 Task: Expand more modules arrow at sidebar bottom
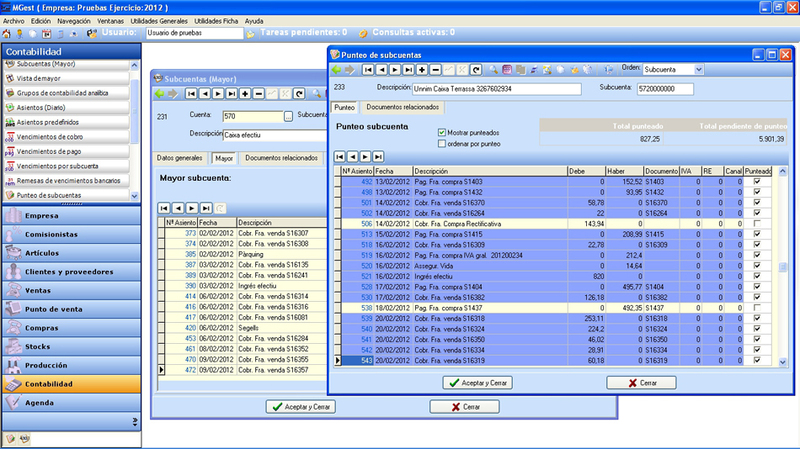[135, 422]
